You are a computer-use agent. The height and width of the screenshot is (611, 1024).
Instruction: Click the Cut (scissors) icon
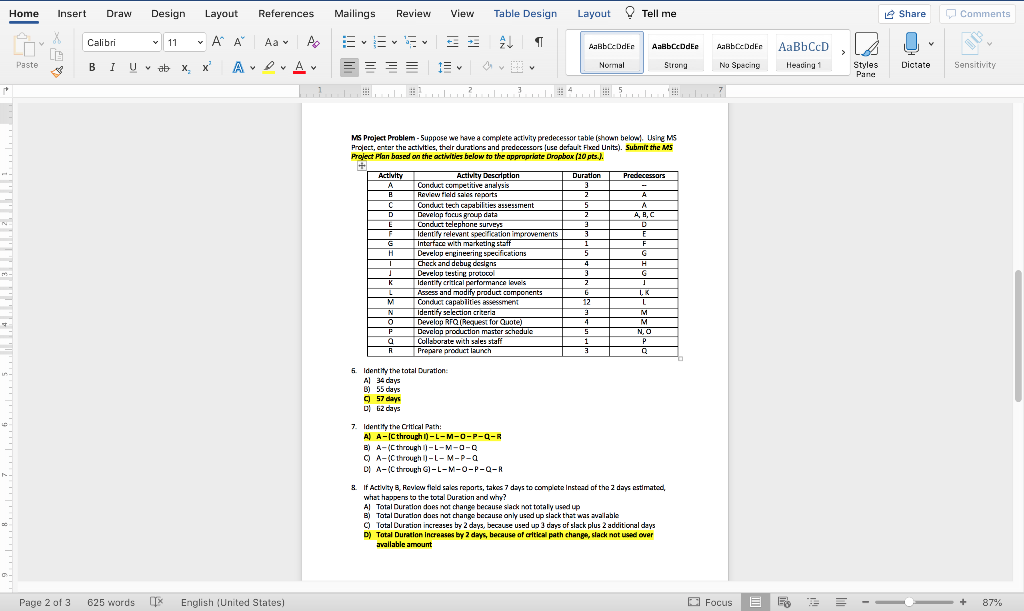pos(56,39)
